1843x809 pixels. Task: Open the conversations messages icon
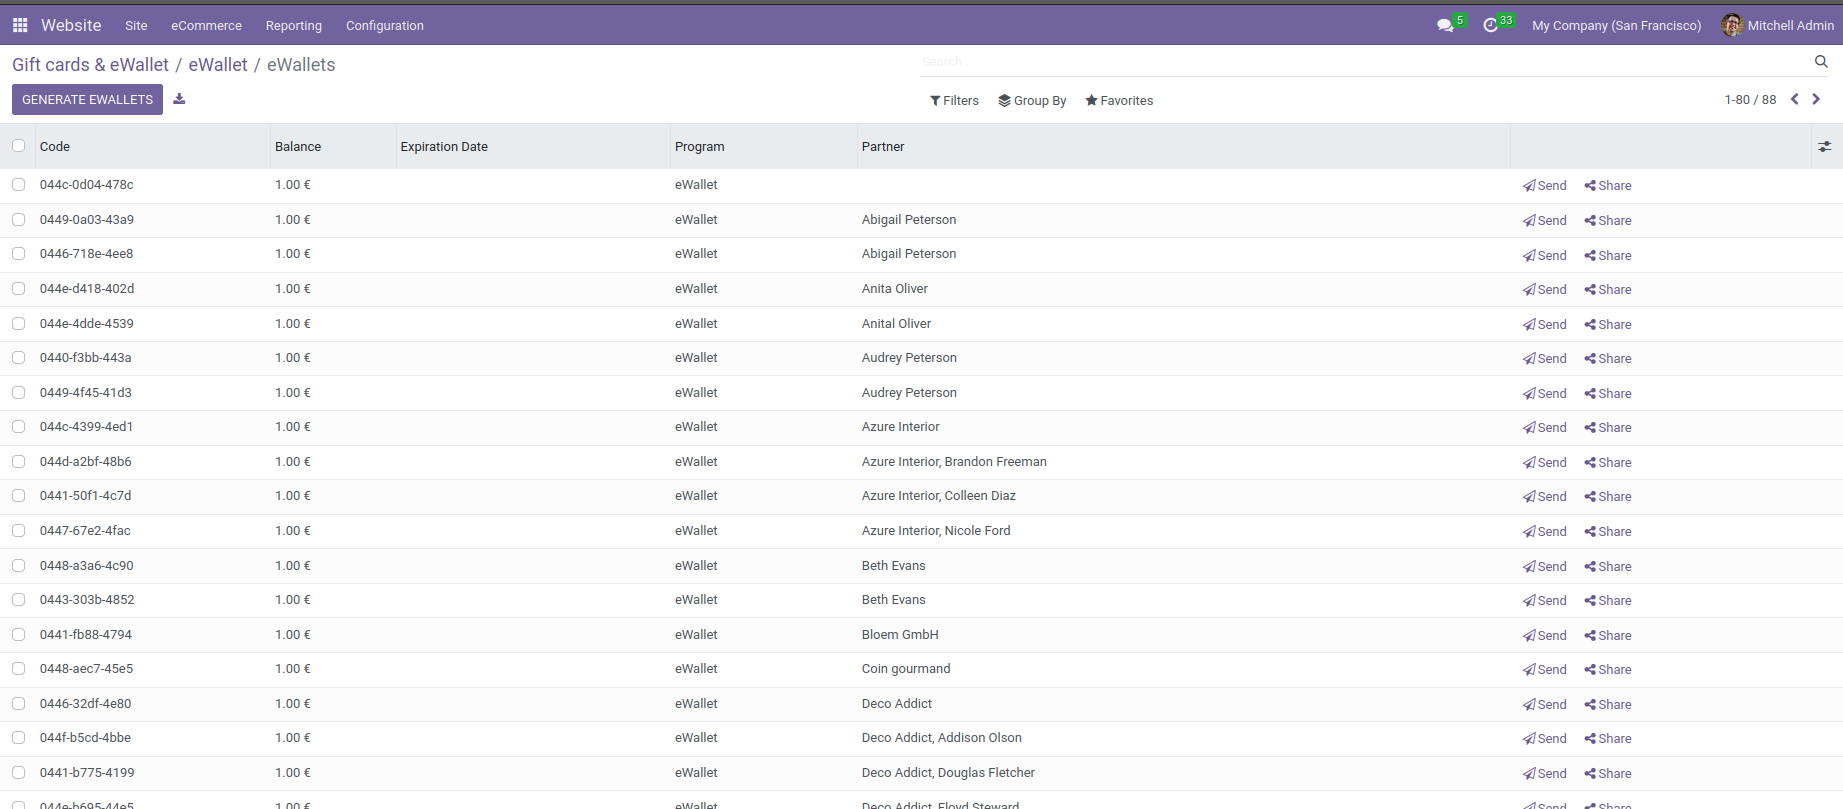[x=1445, y=25]
